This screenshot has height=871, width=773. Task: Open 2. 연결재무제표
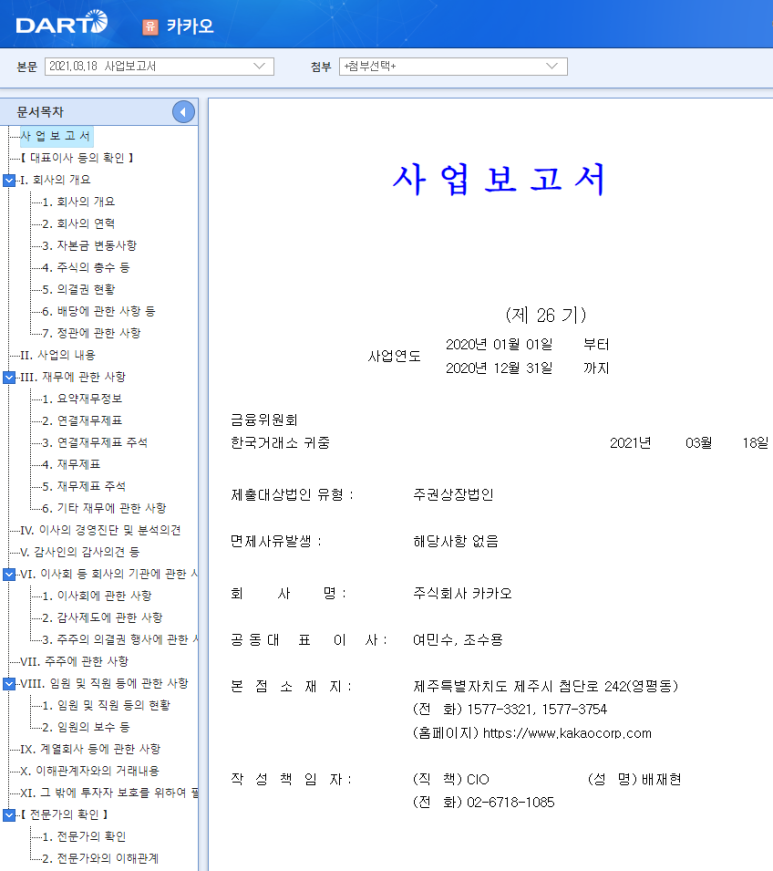tap(82, 421)
